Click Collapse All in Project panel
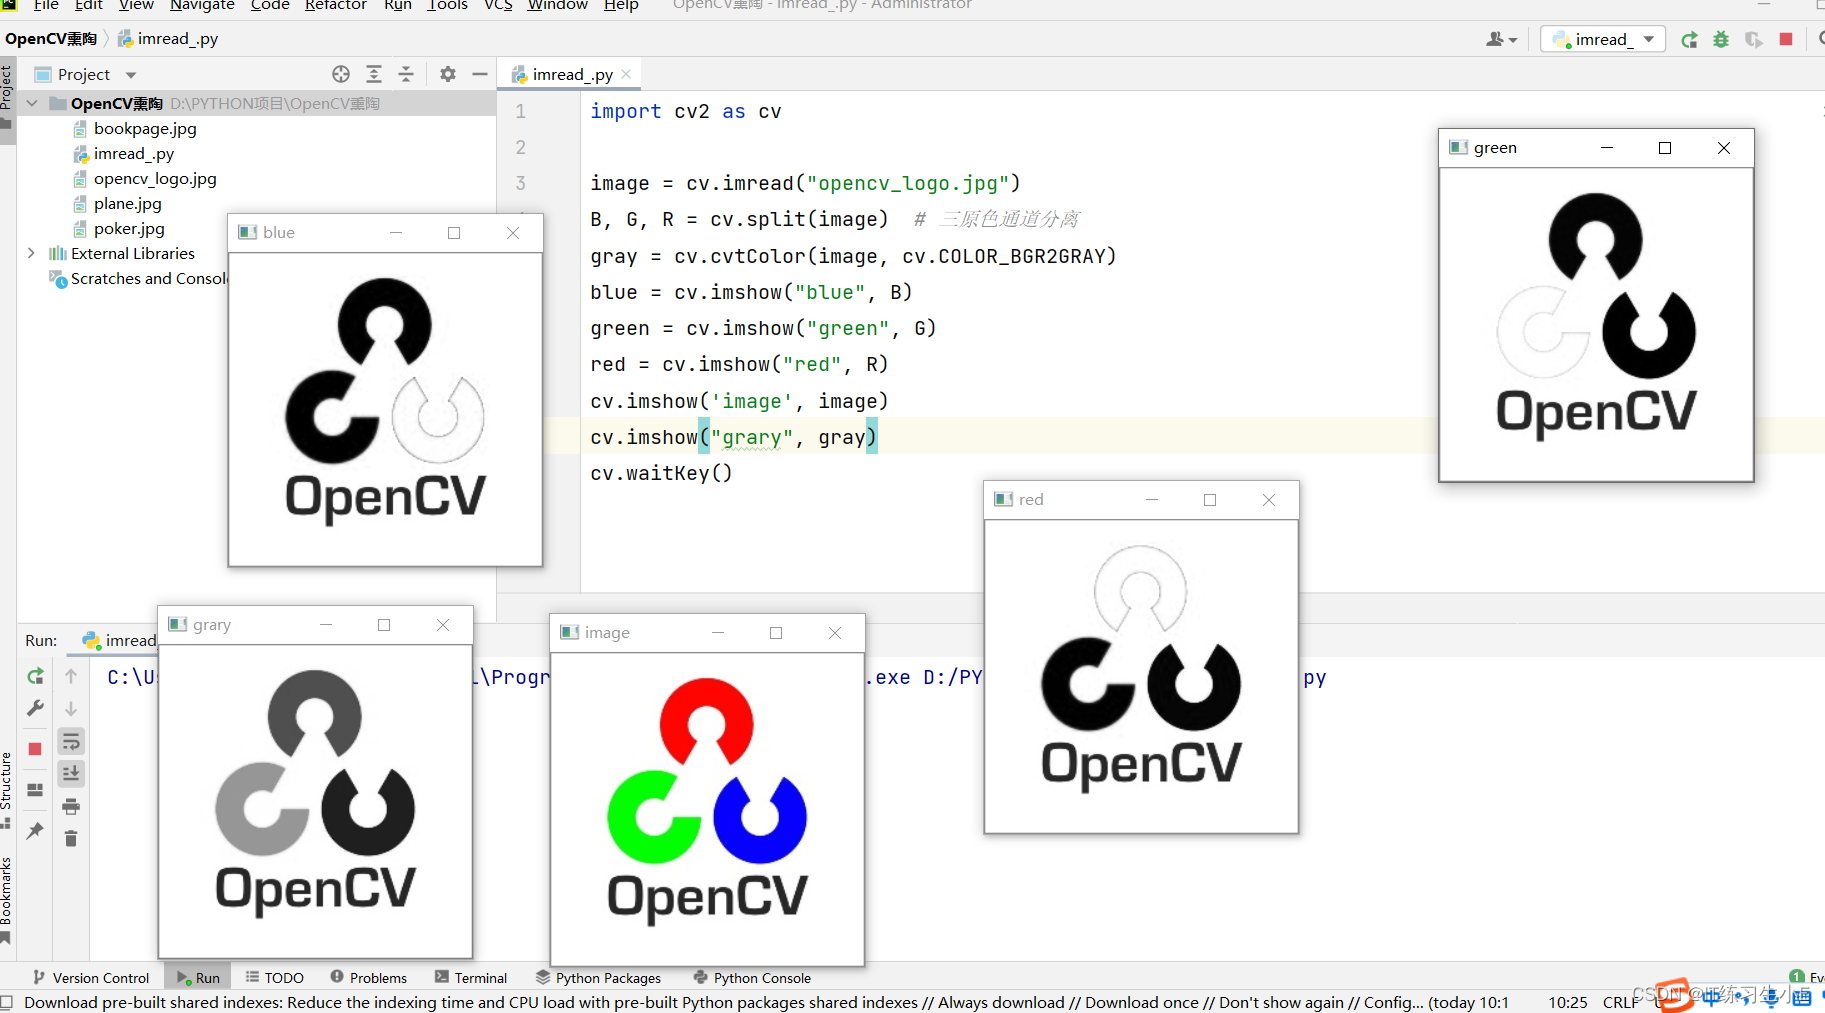The image size is (1825, 1013). point(406,74)
